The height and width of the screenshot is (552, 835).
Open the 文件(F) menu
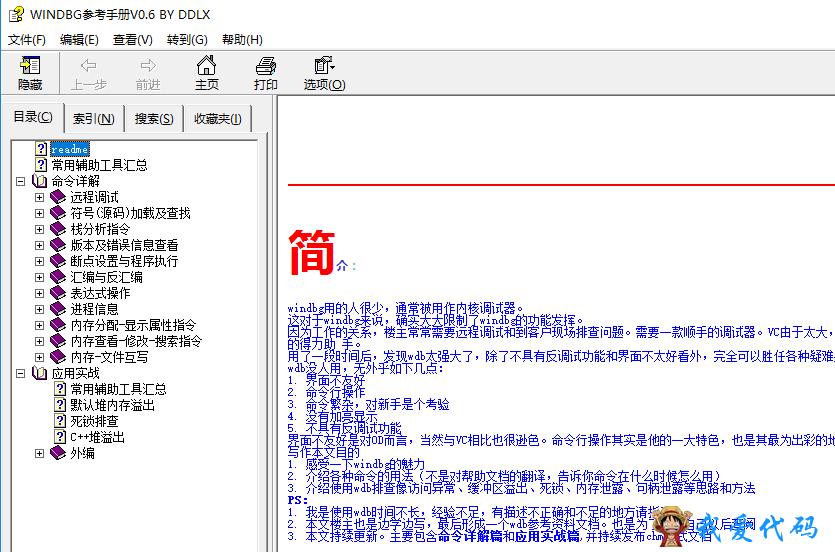[x=27, y=40]
